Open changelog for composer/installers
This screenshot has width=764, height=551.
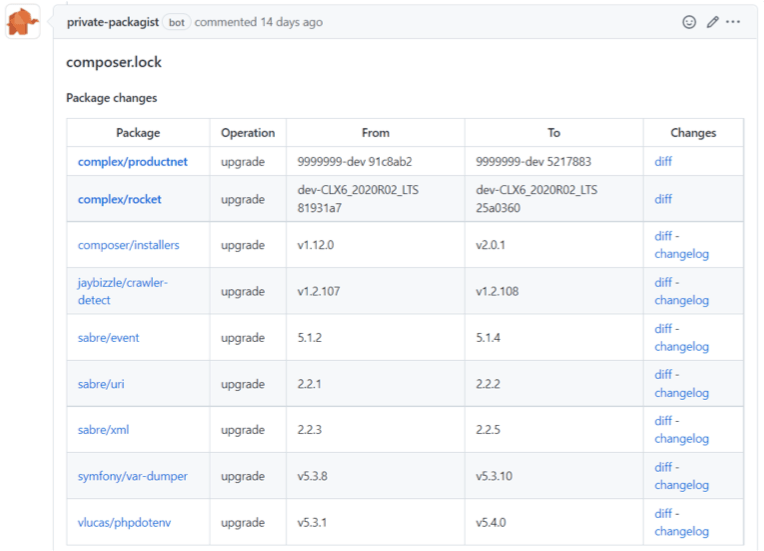click(682, 254)
